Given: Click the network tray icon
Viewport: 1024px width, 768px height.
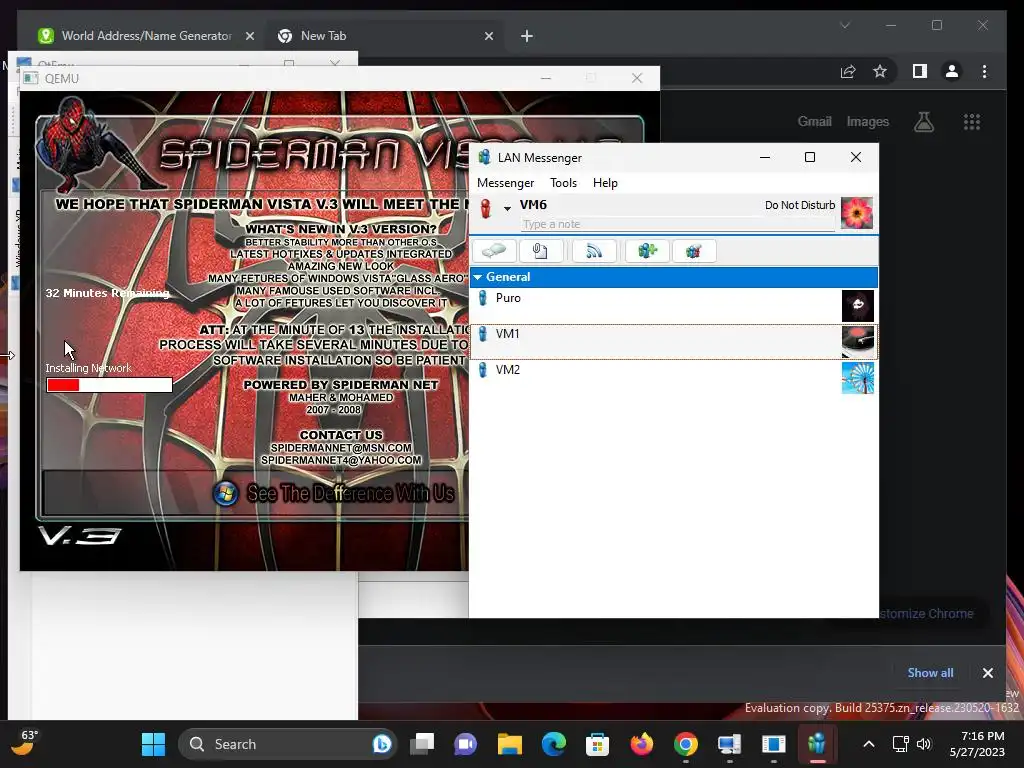Looking at the screenshot, I should point(901,744).
